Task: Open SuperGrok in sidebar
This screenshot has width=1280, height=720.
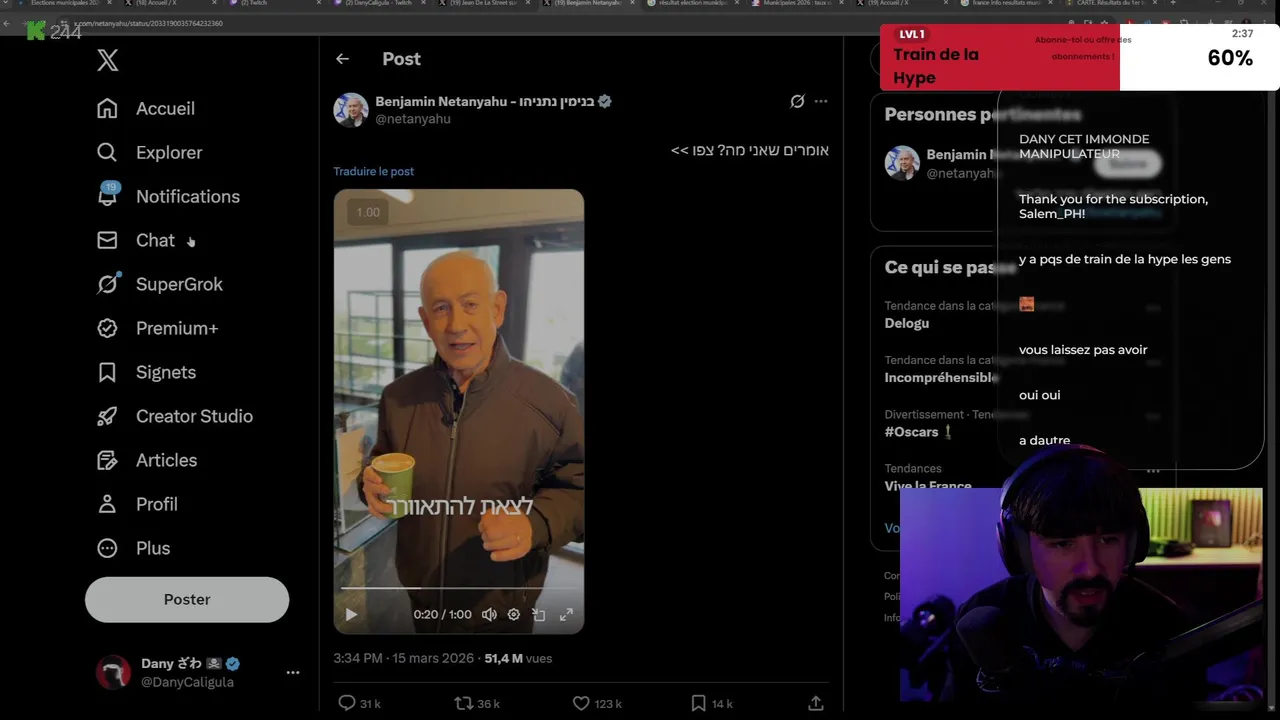Action: pyautogui.click(x=159, y=284)
